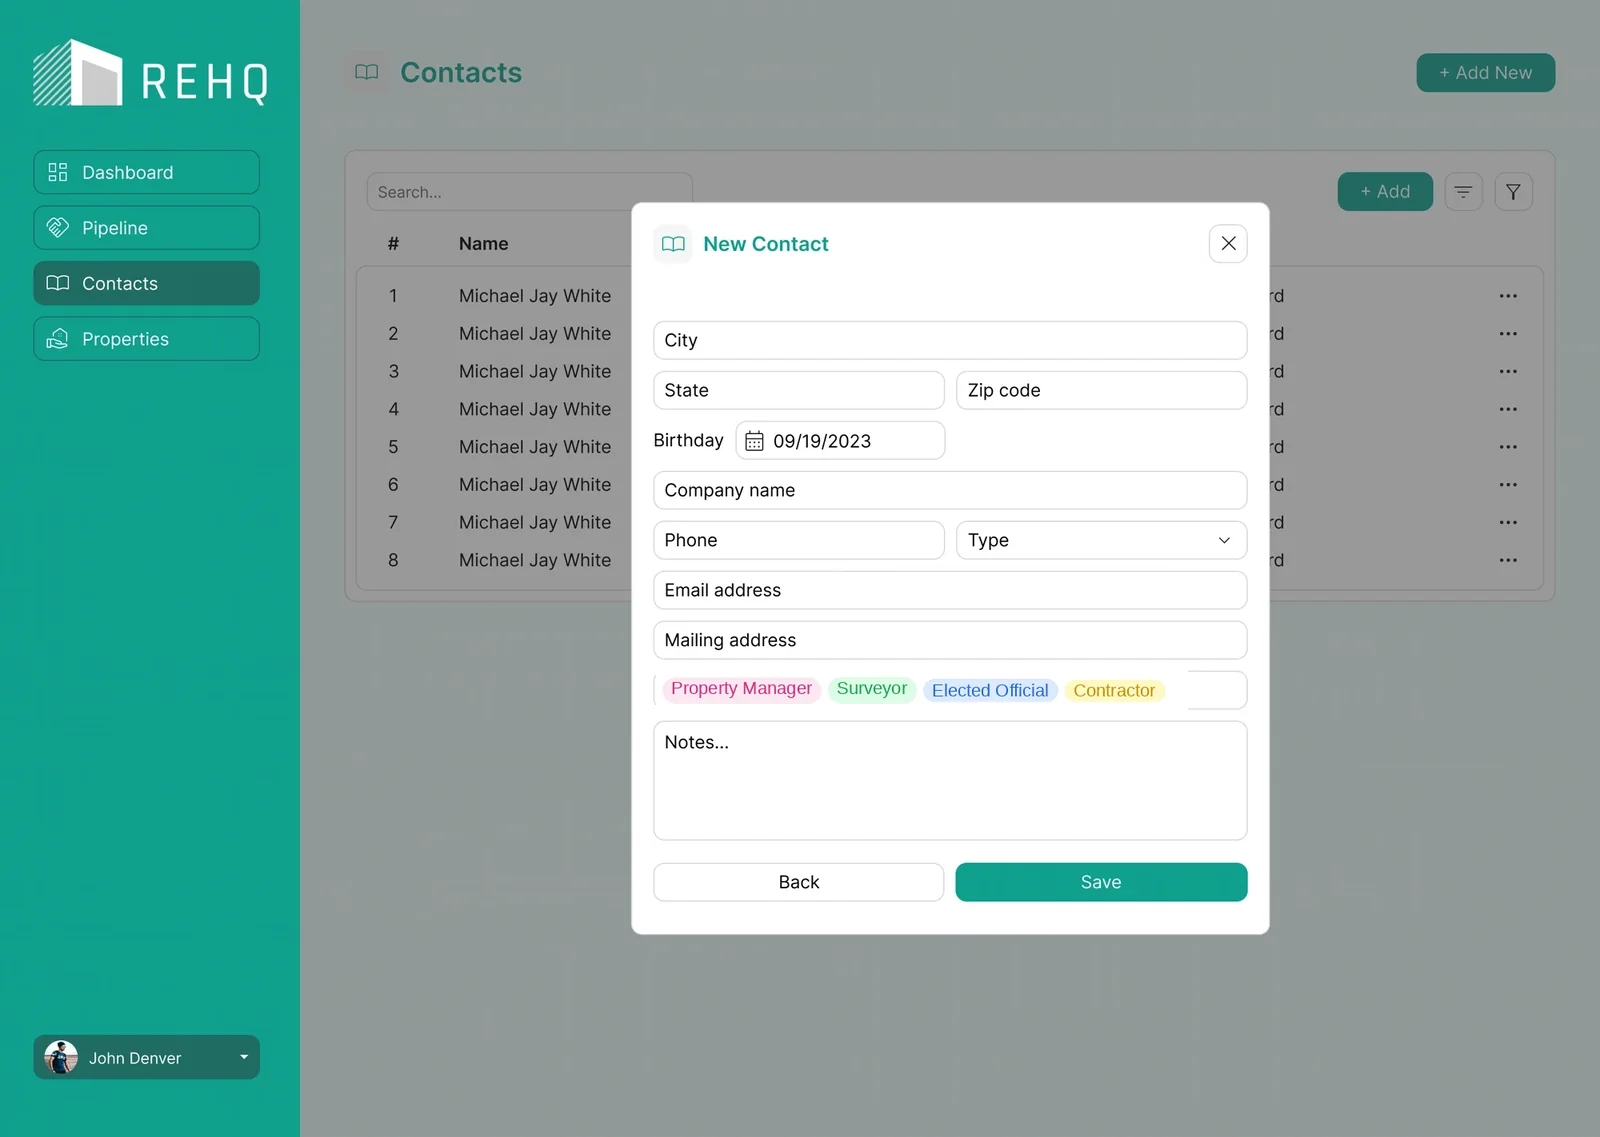Expand the Type dropdown chevron
The width and height of the screenshot is (1600, 1137).
click(1224, 540)
